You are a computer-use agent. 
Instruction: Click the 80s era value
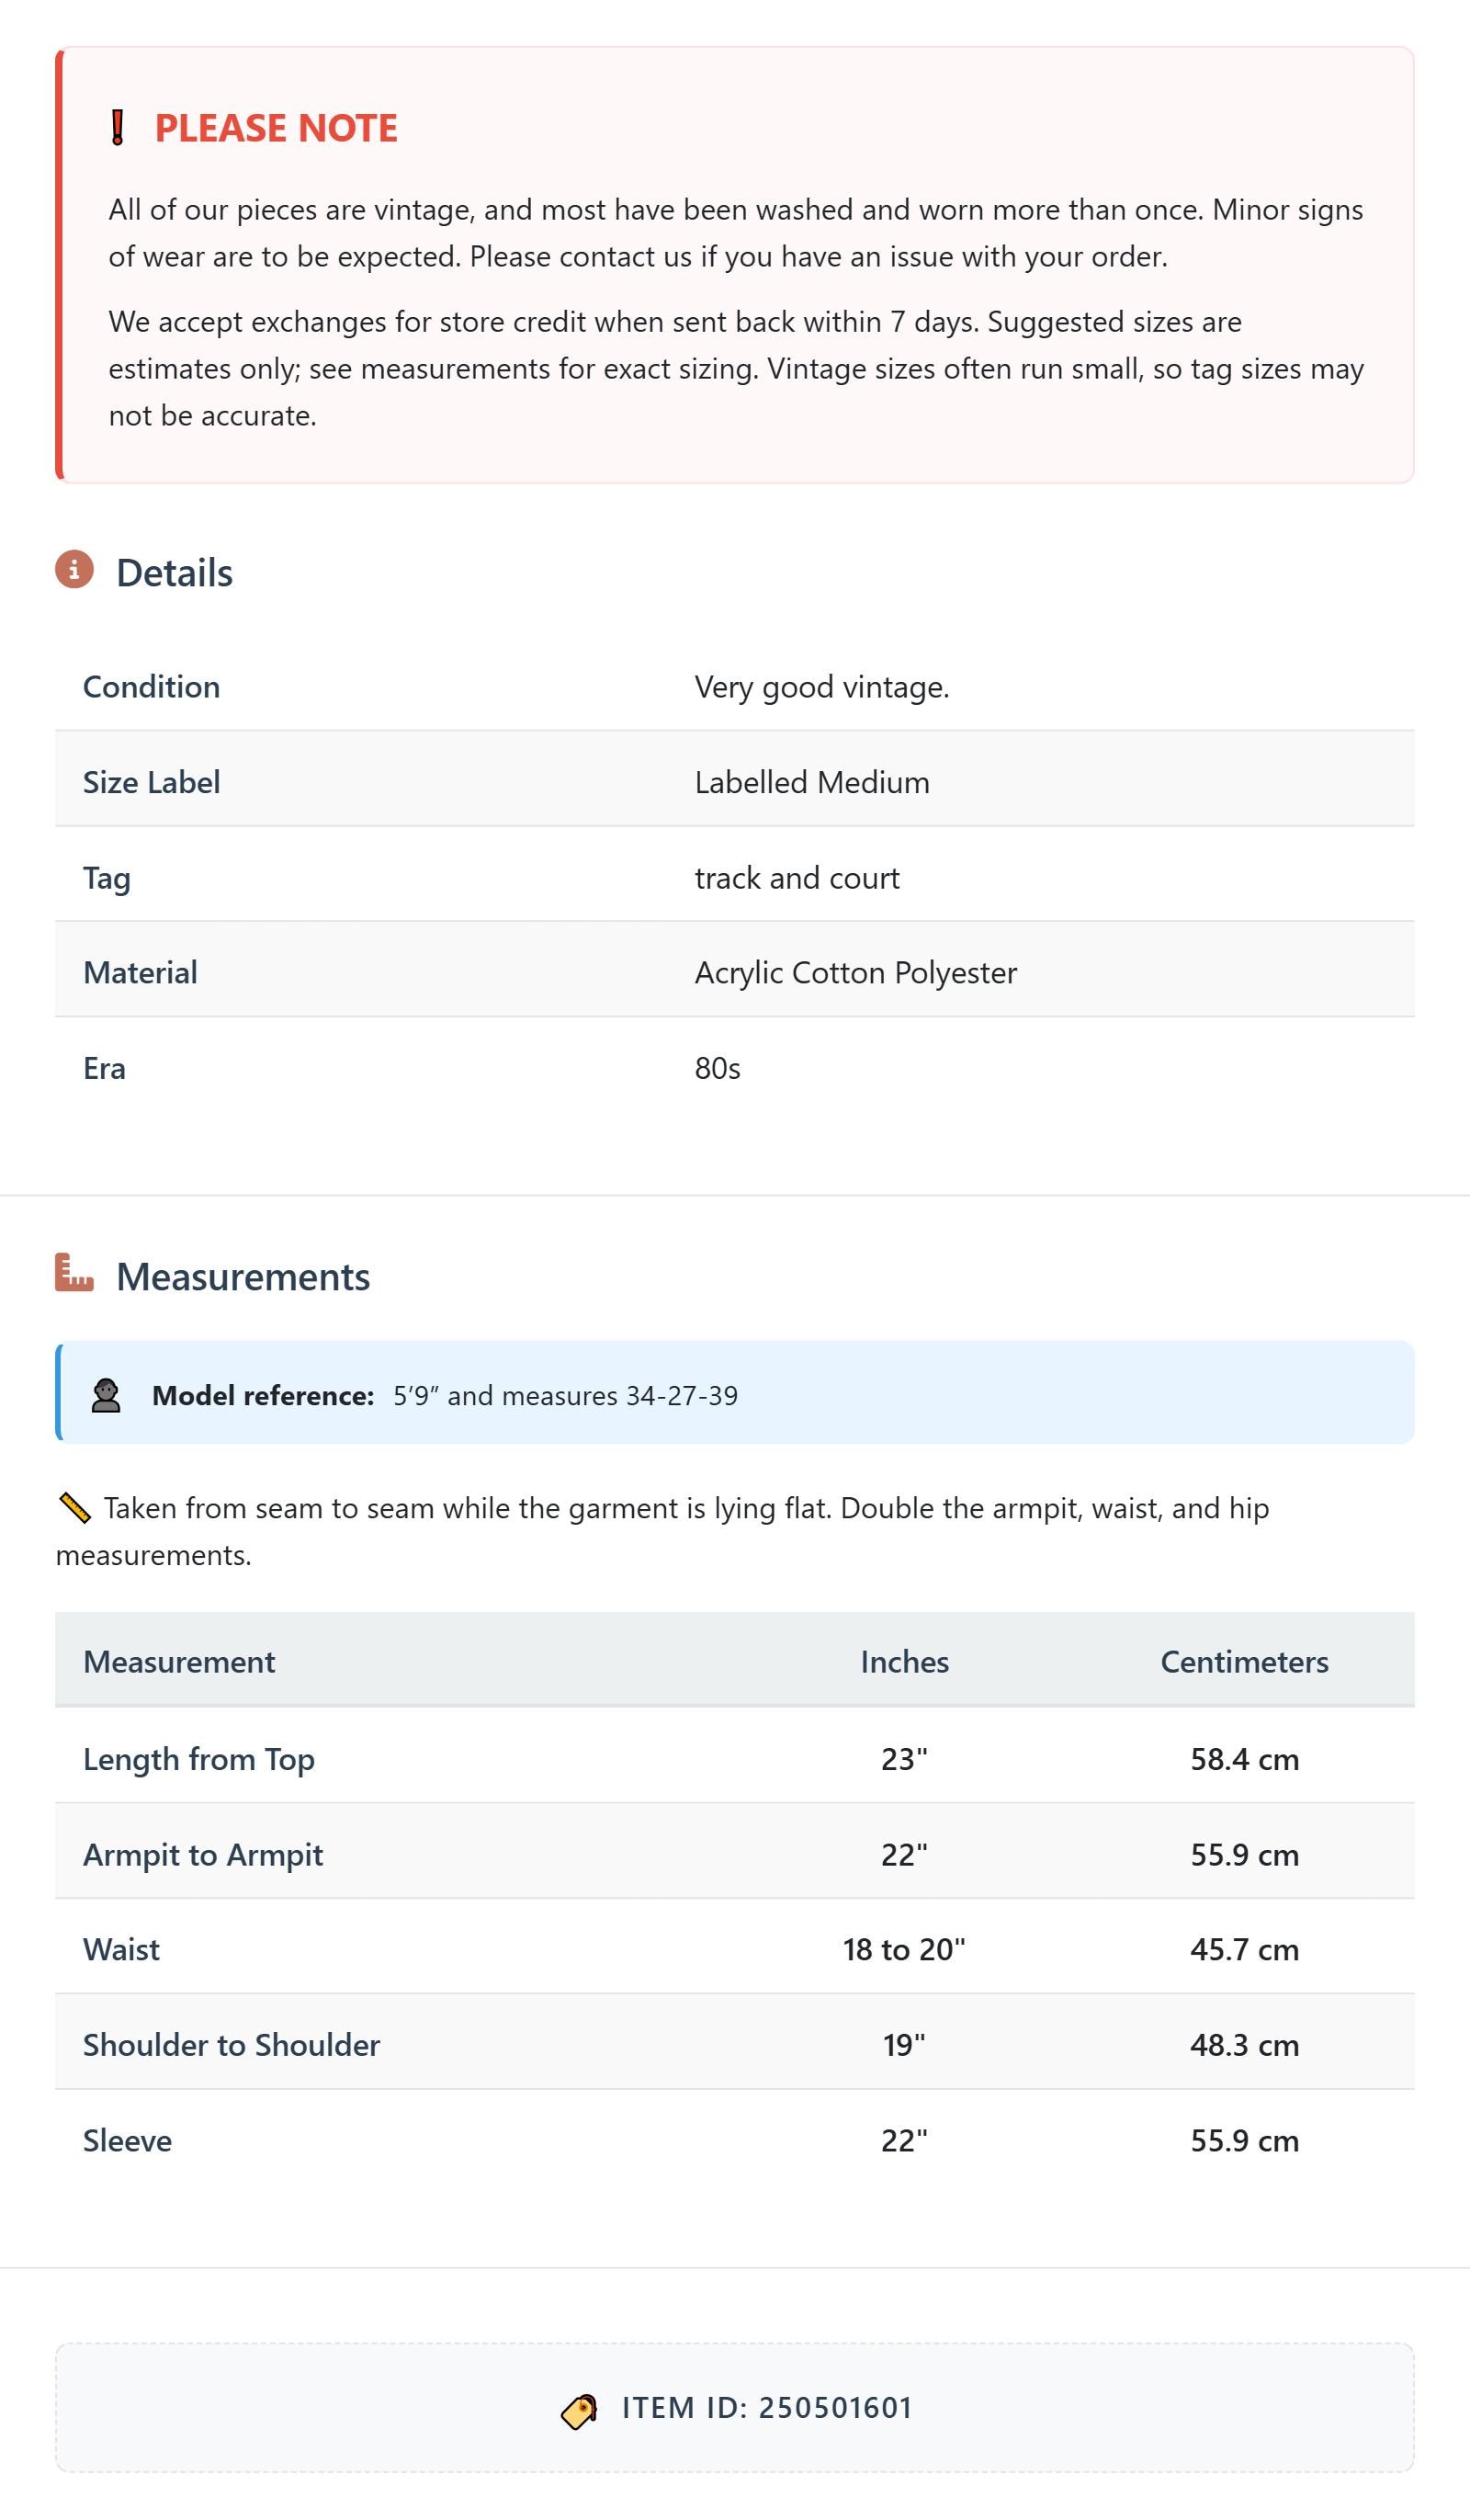pos(718,1068)
